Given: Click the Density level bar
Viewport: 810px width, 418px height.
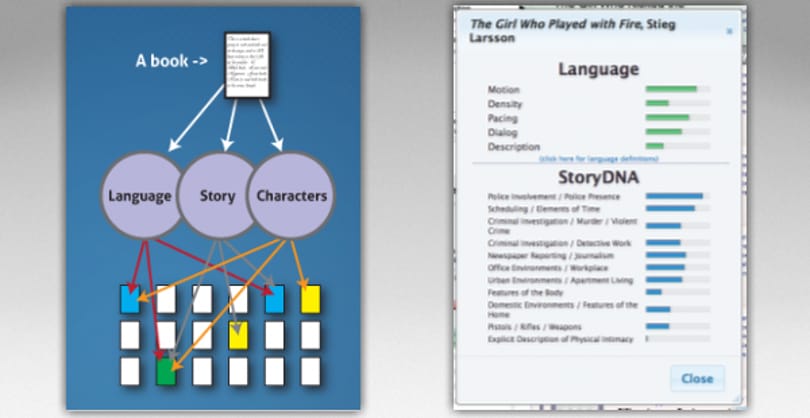Looking at the screenshot, I should [677, 103].
